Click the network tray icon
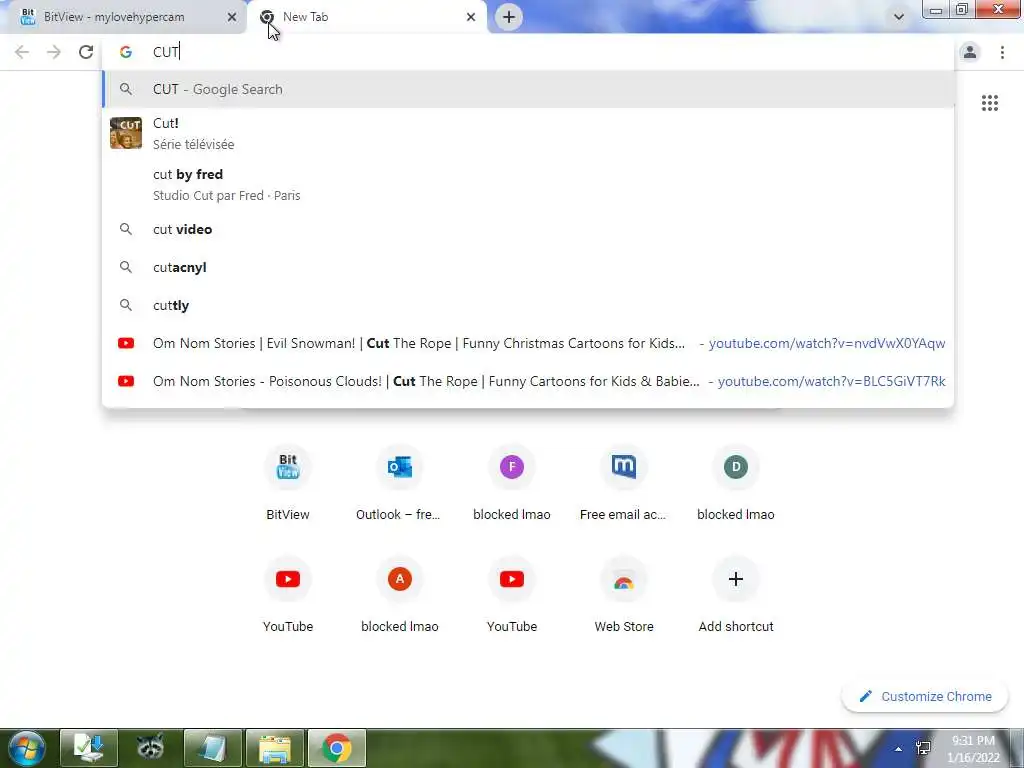Screen dimensions: 1024x768 tap(923, 748)
